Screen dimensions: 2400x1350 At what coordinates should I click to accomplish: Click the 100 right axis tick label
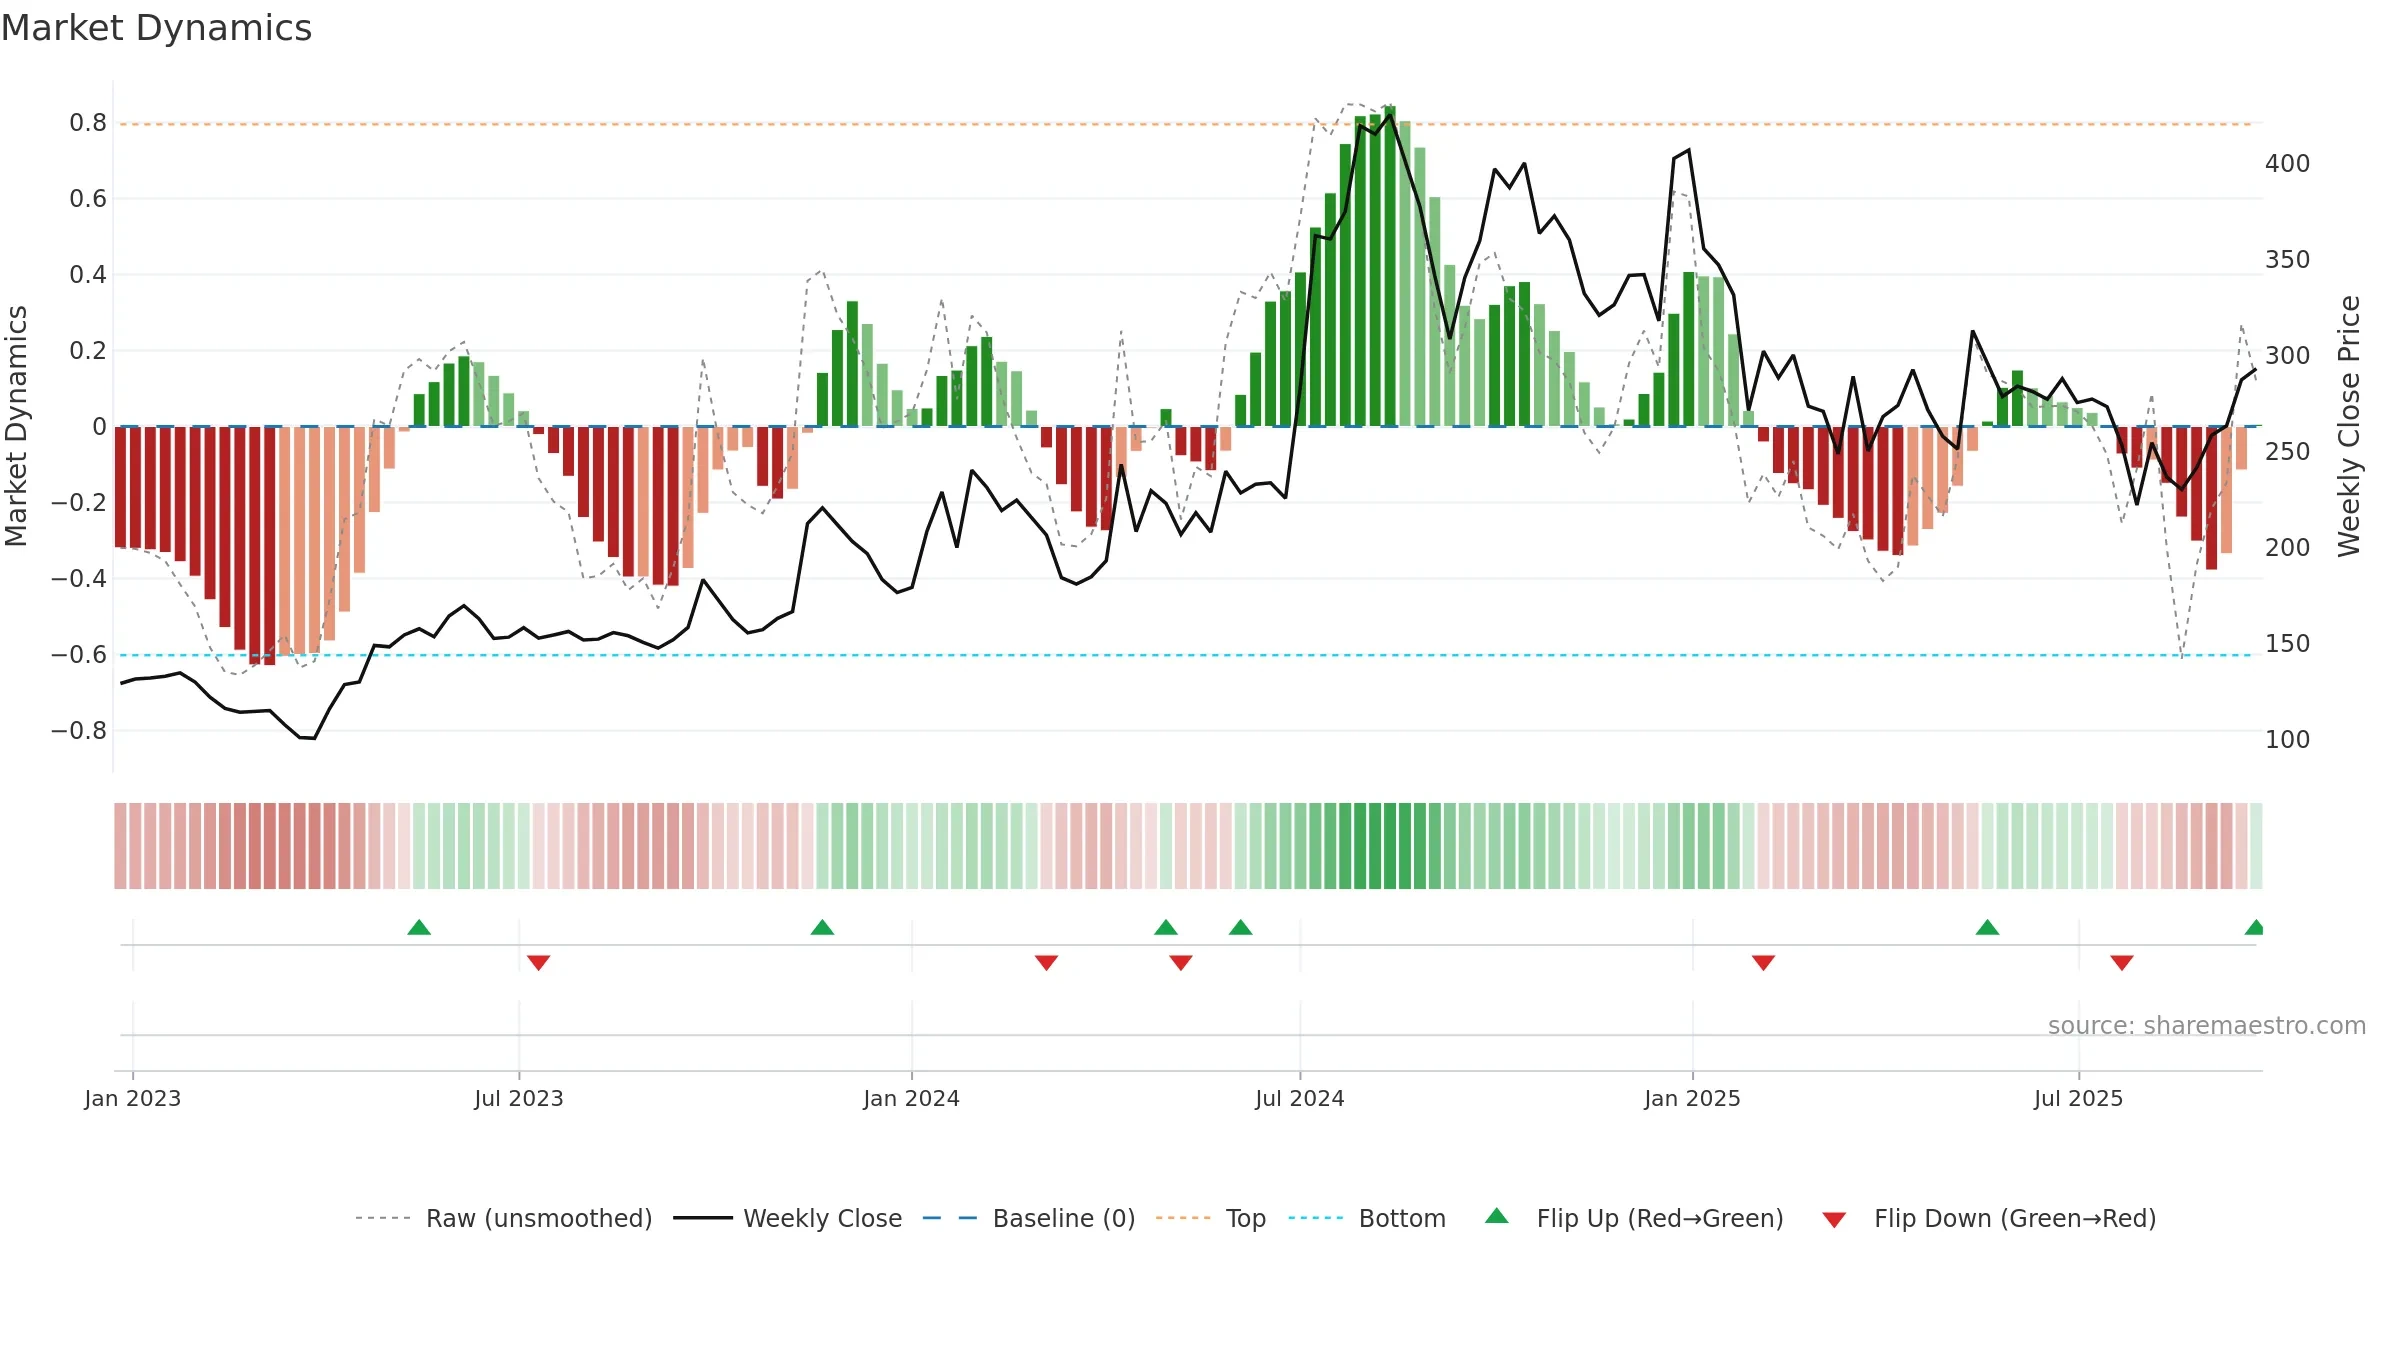tap(2288, 740)
